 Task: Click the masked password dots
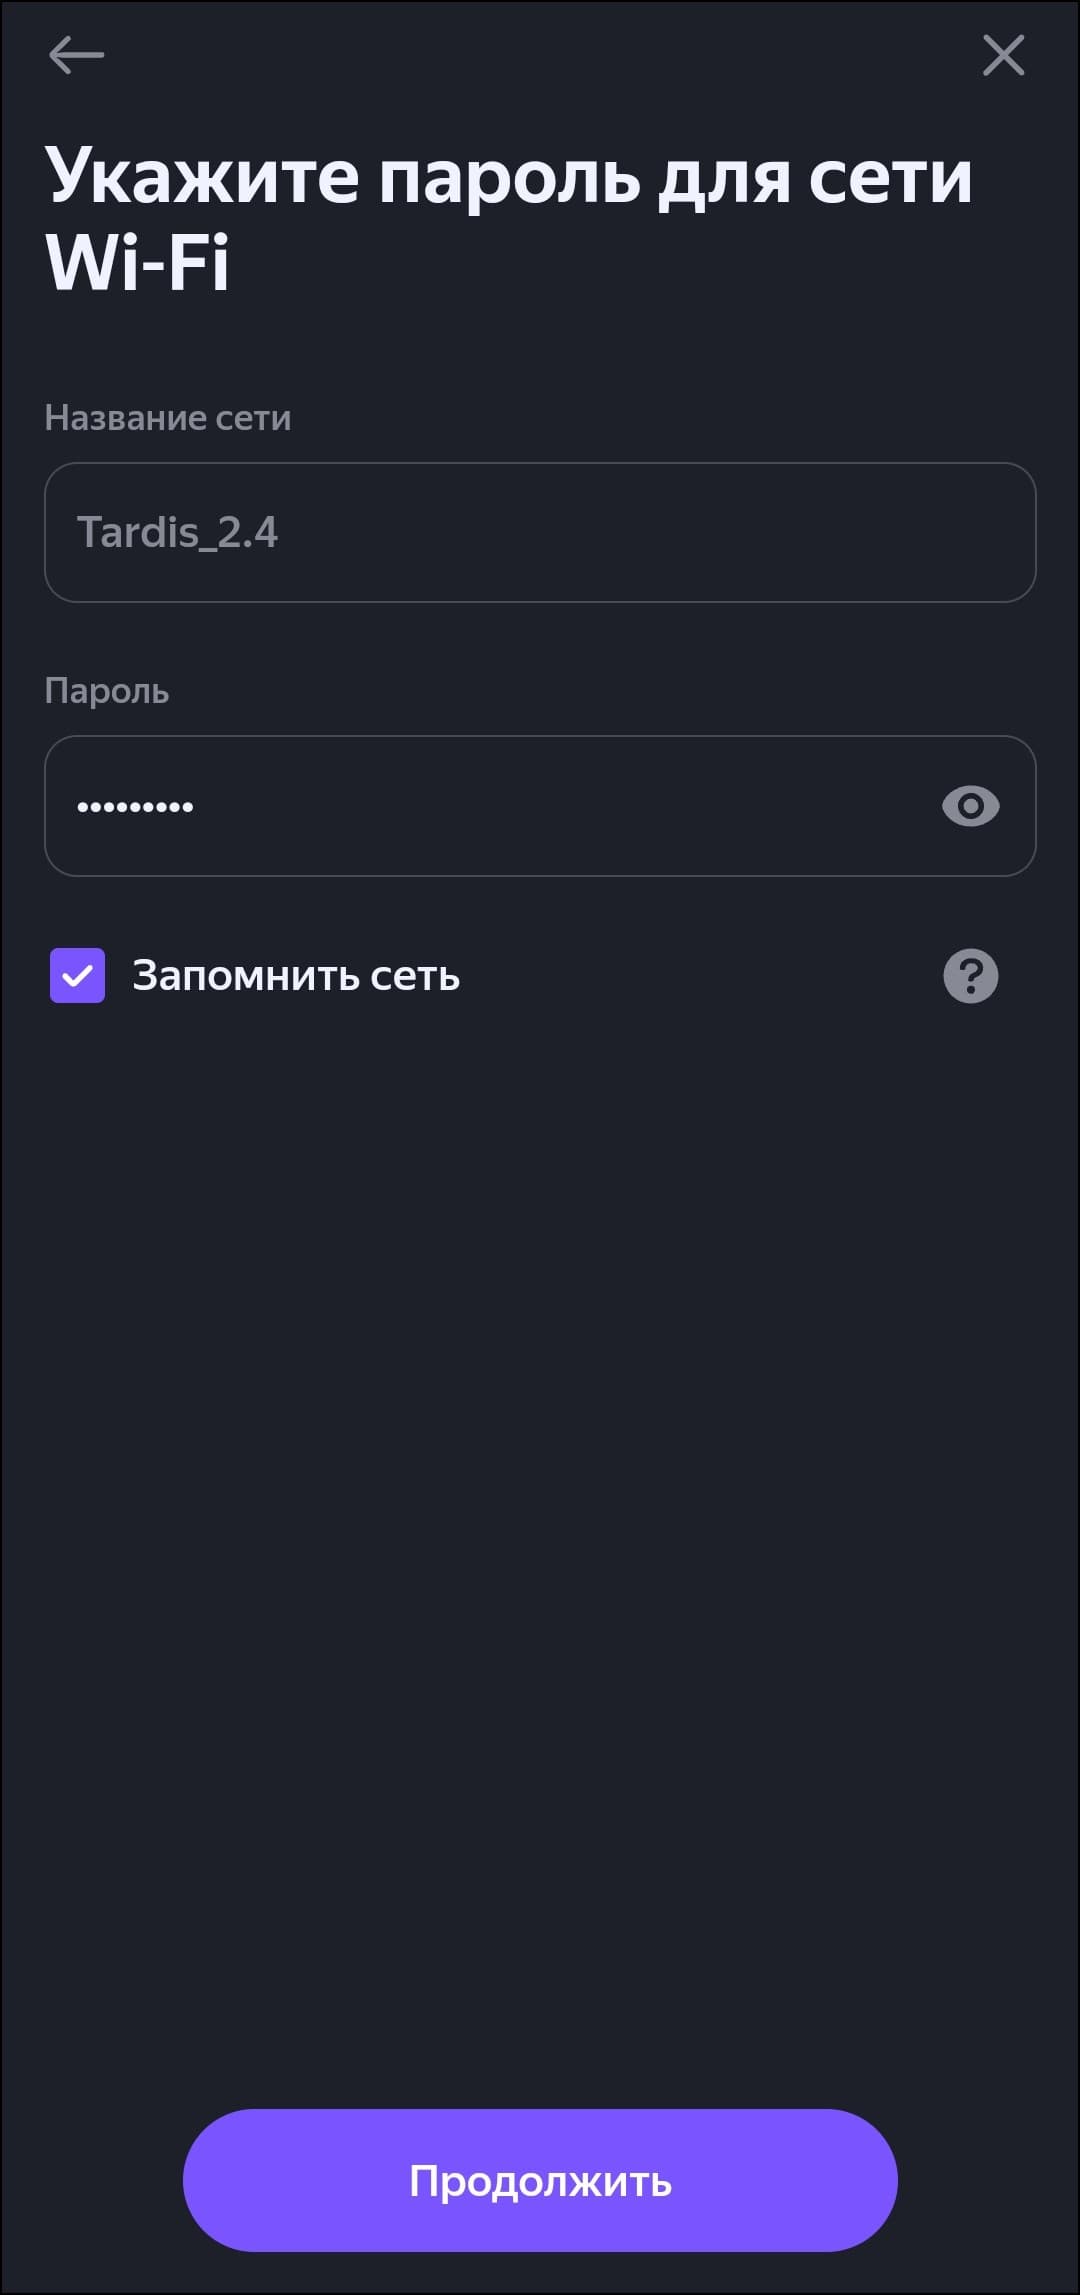(136, 807)
